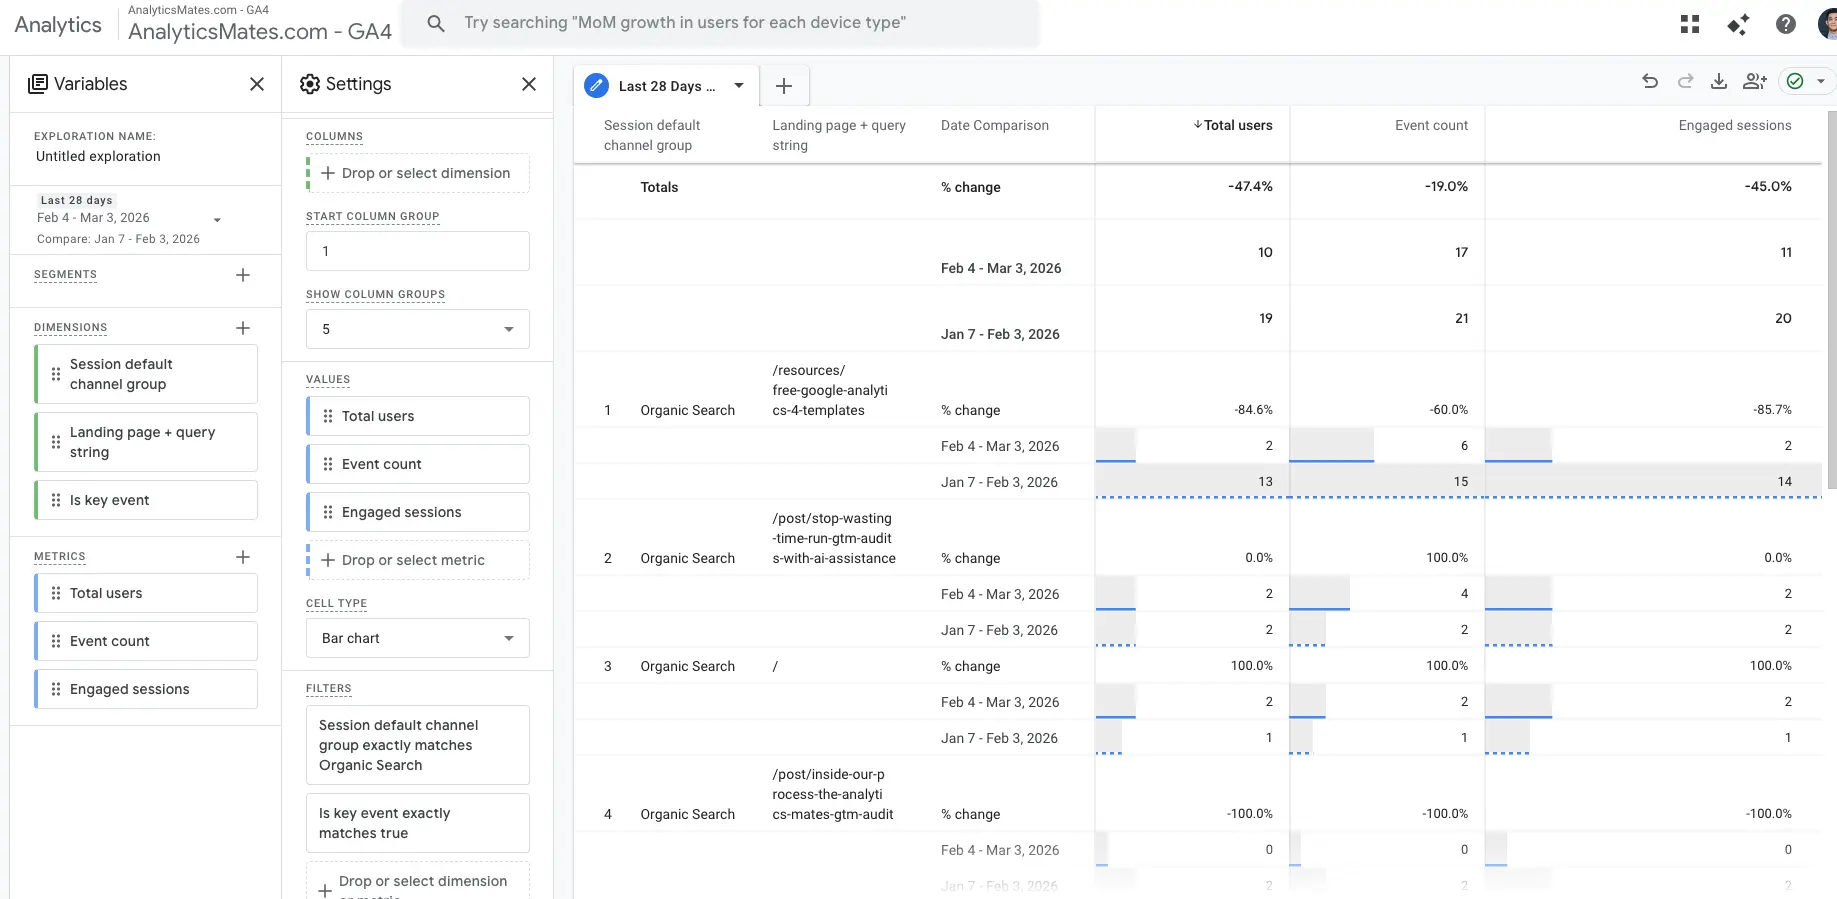Grab the Total users metric handle in Variables
The image size is (1837, 899).
point(56,593)
